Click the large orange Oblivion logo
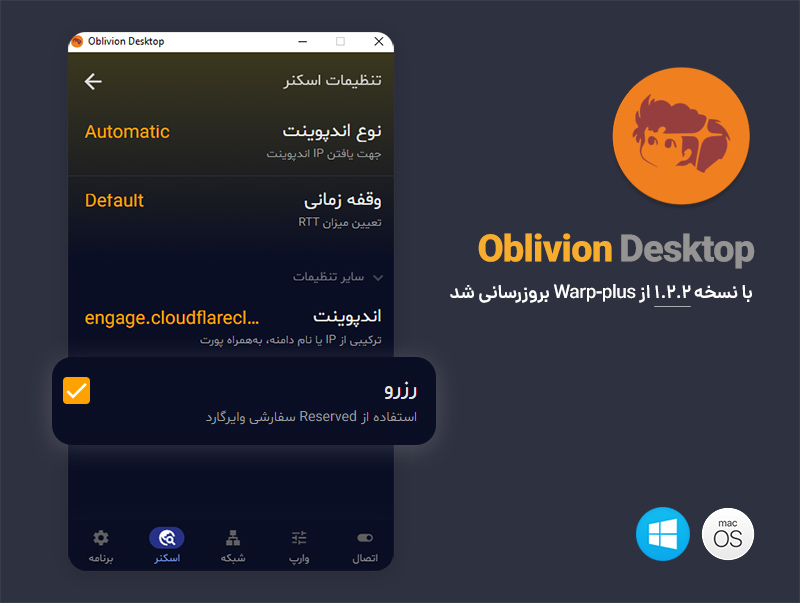Viewport: 800px width, 603px height. [x=681, y=136]
